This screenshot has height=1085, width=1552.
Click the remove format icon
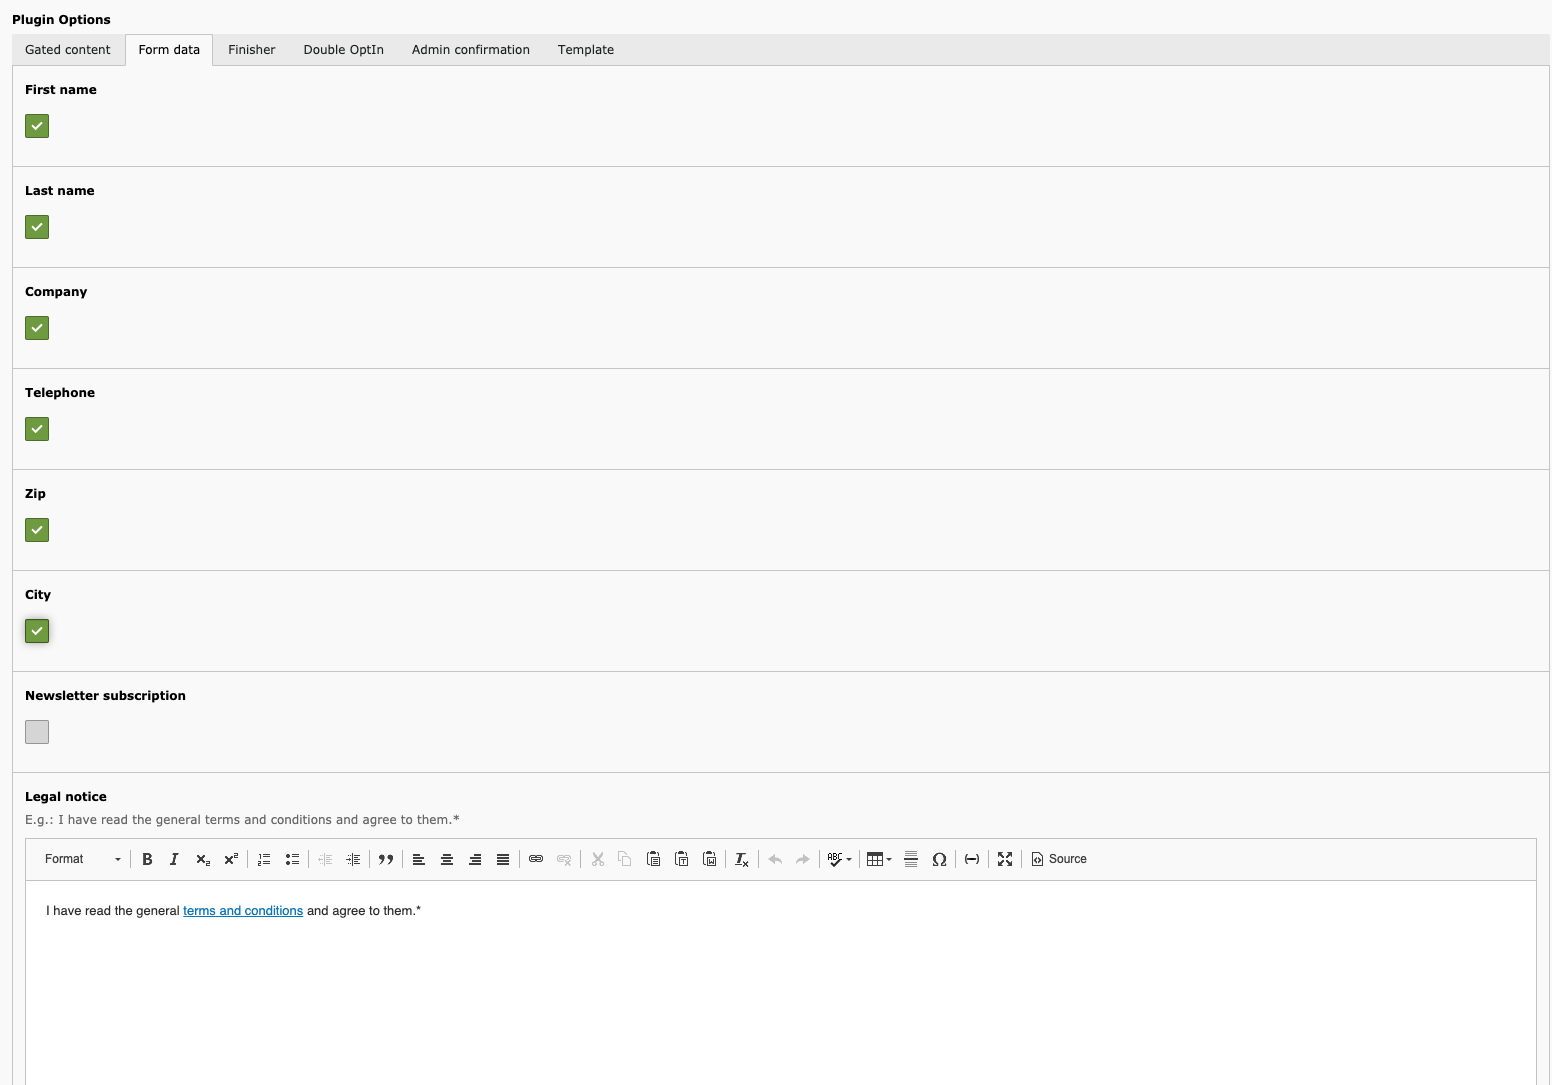pos(742,859)
